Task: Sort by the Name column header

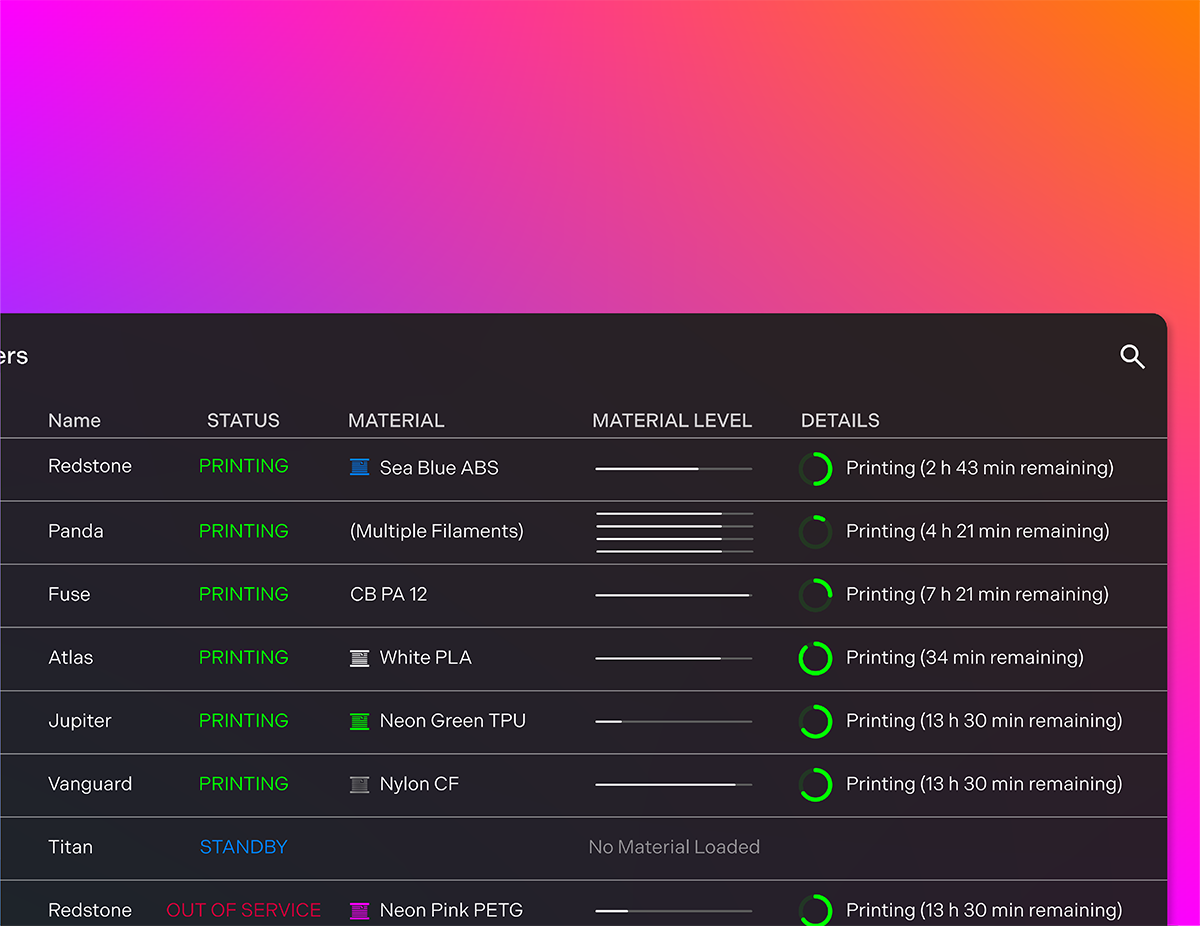Action: 74,421
